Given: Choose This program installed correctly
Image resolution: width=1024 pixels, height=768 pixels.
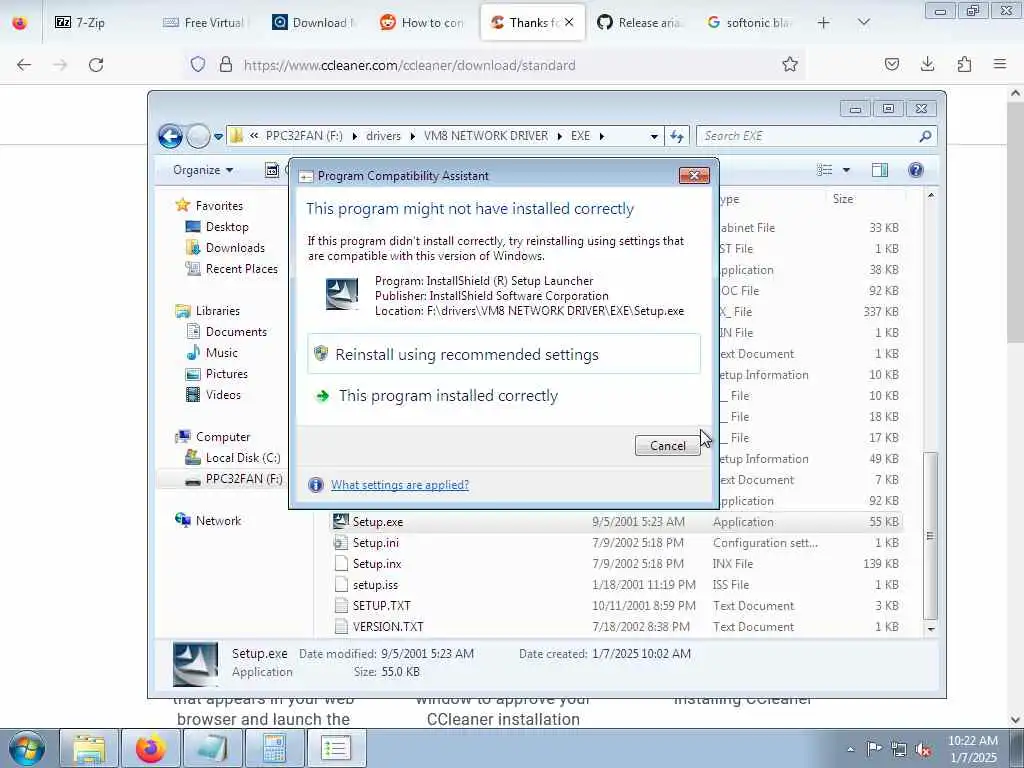Looking at the screenshot, I should (x=504, y=396).
